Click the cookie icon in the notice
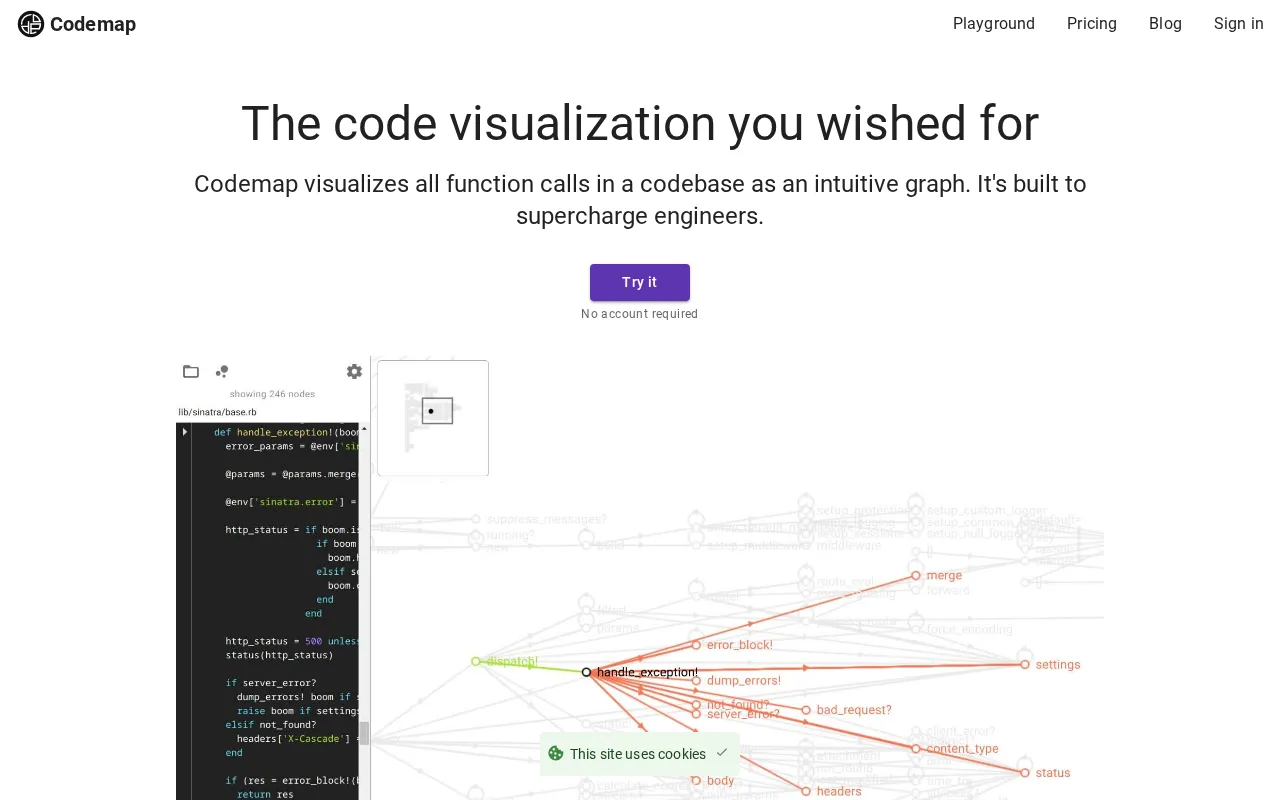This screenshot has width=1280, height=800. click(556, 753)
